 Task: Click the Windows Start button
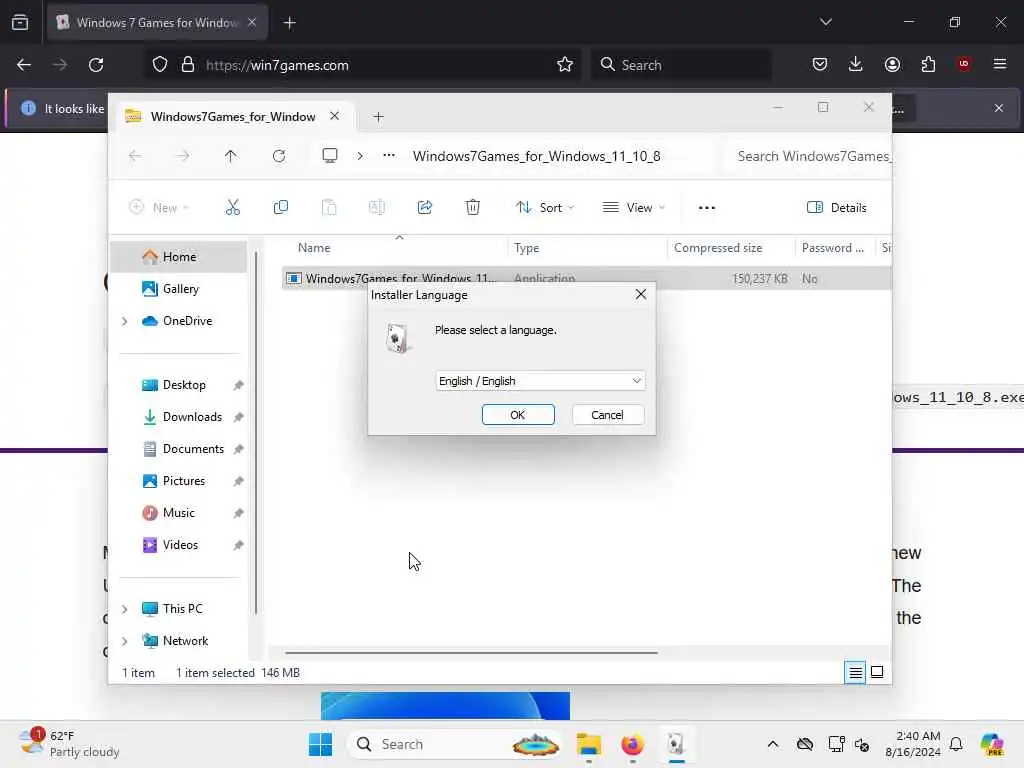coord(320,744)
